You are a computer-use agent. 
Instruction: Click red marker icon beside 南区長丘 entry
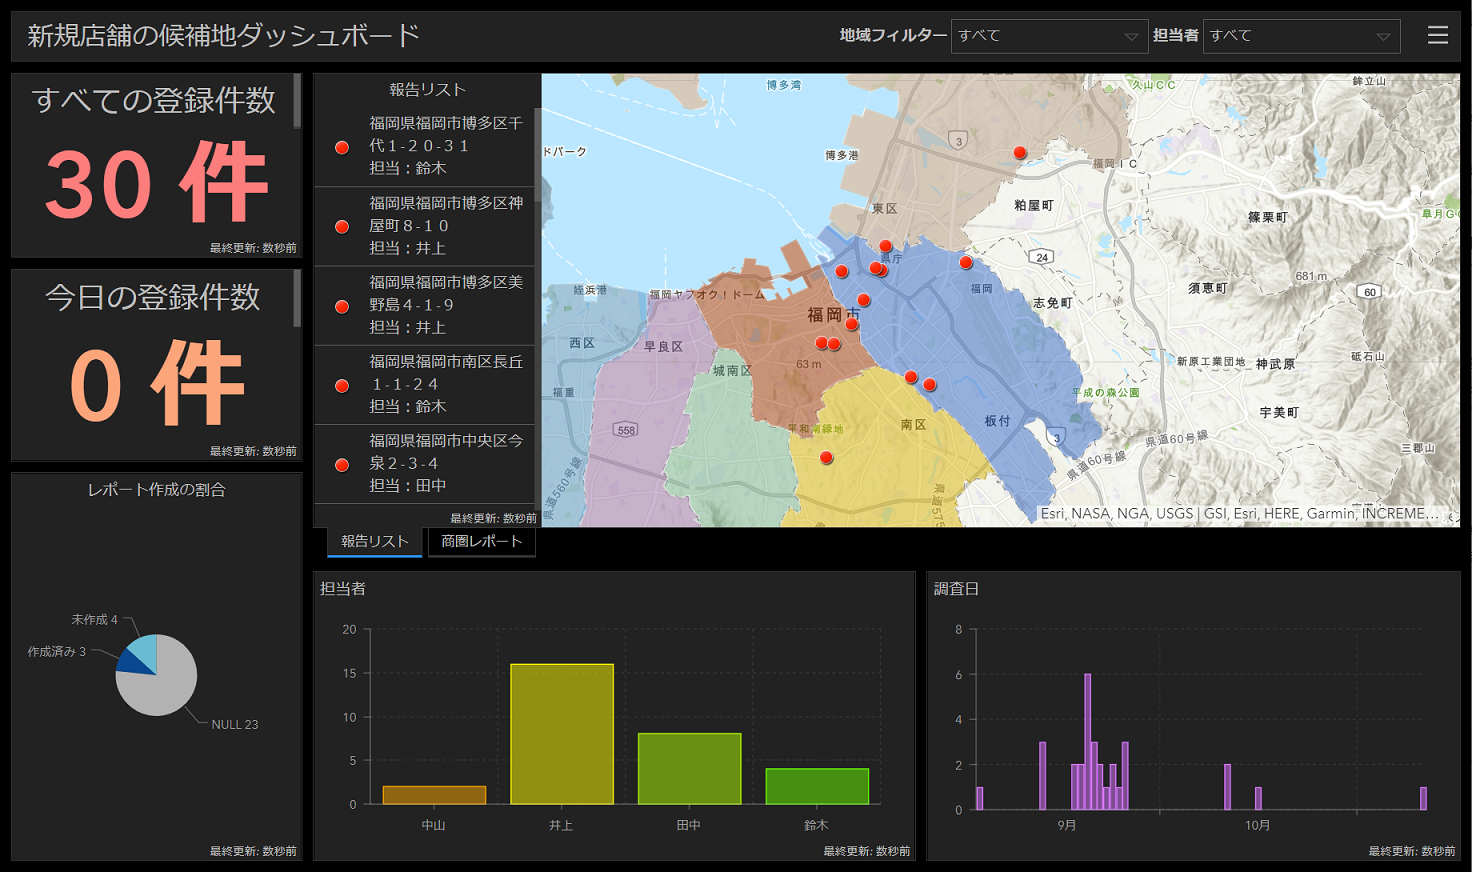[342, 385]
